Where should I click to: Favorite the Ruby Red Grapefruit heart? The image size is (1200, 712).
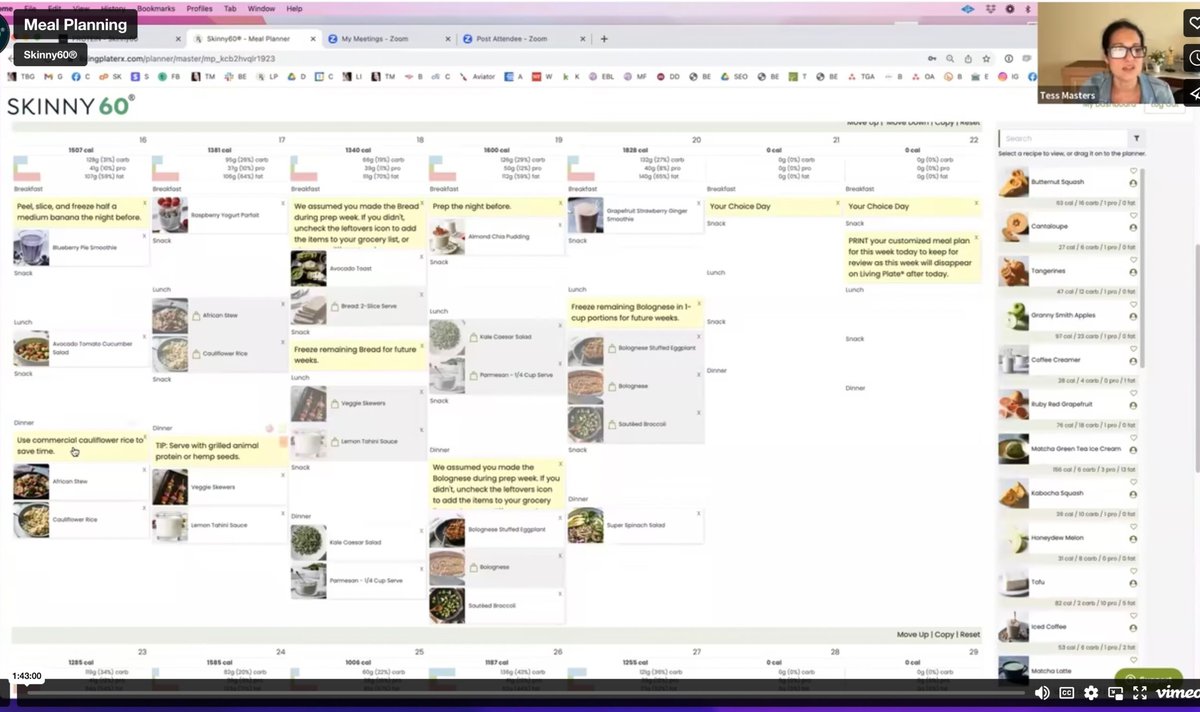(1134, 393)
